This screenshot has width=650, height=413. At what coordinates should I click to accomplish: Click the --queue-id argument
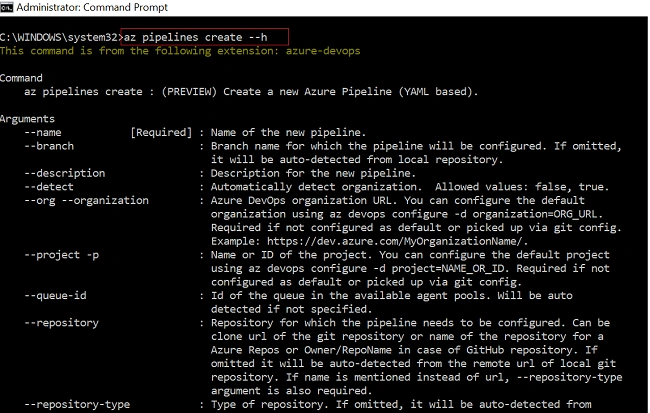[55, 296]
